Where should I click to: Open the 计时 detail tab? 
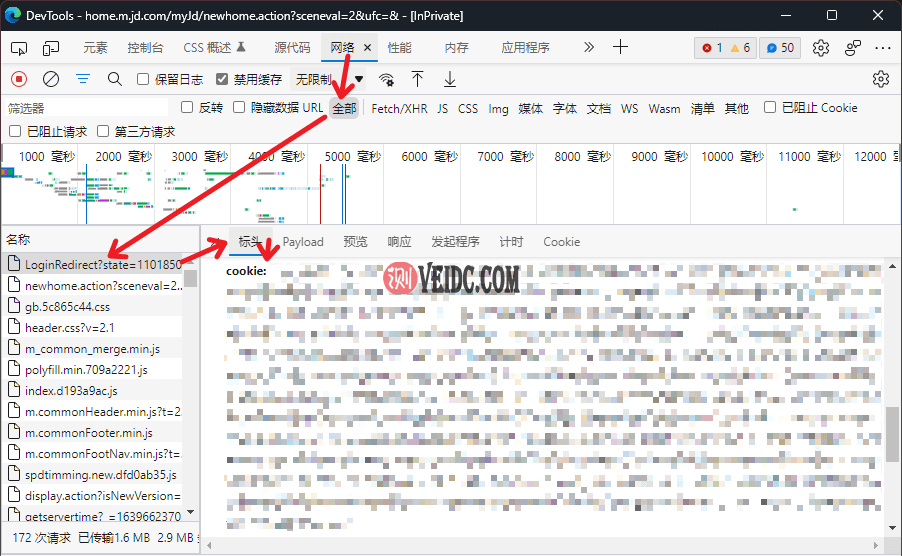(x=511, y=241)
